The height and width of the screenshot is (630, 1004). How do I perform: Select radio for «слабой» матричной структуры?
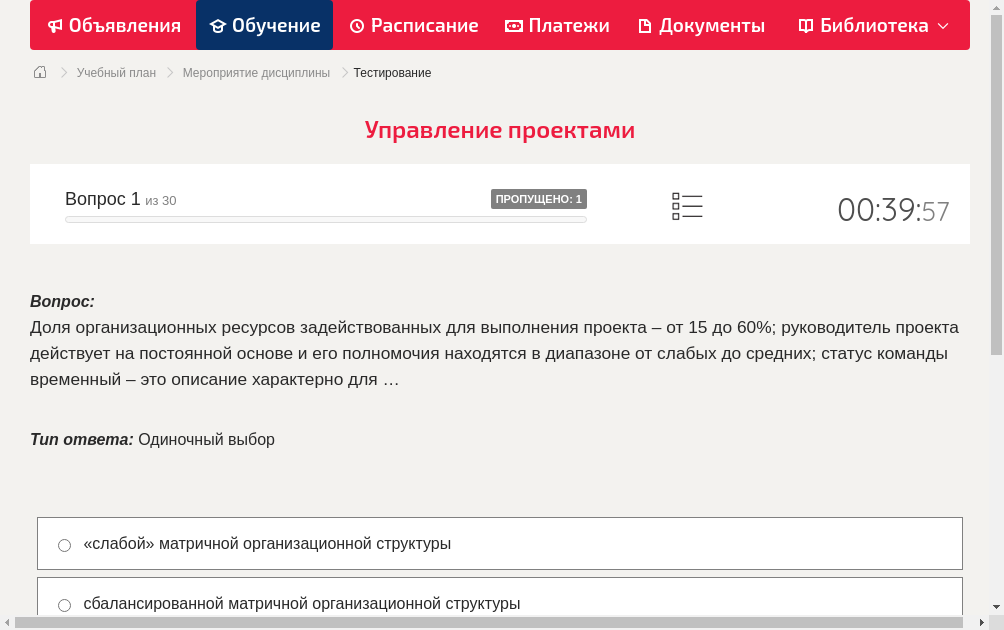pos(64,544)
